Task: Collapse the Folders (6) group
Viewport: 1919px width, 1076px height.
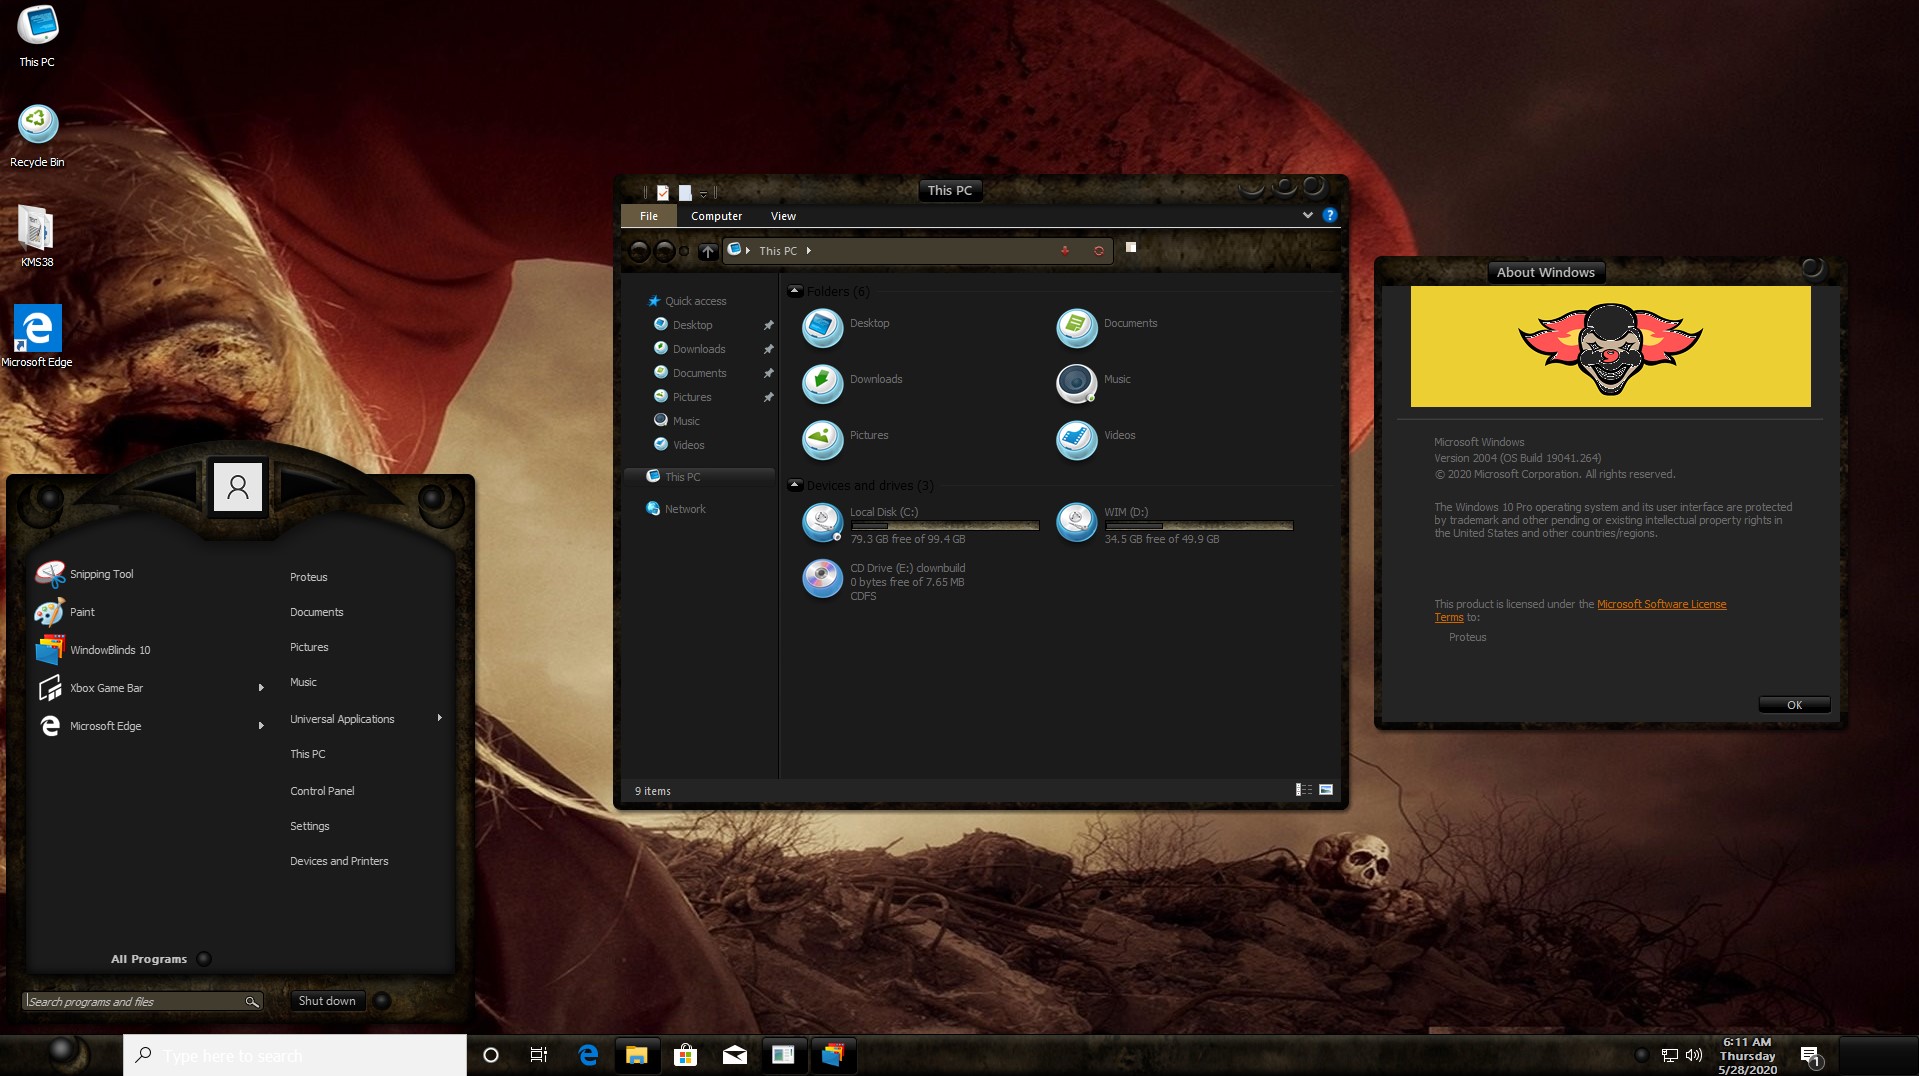Action: [x=796, y=291]
